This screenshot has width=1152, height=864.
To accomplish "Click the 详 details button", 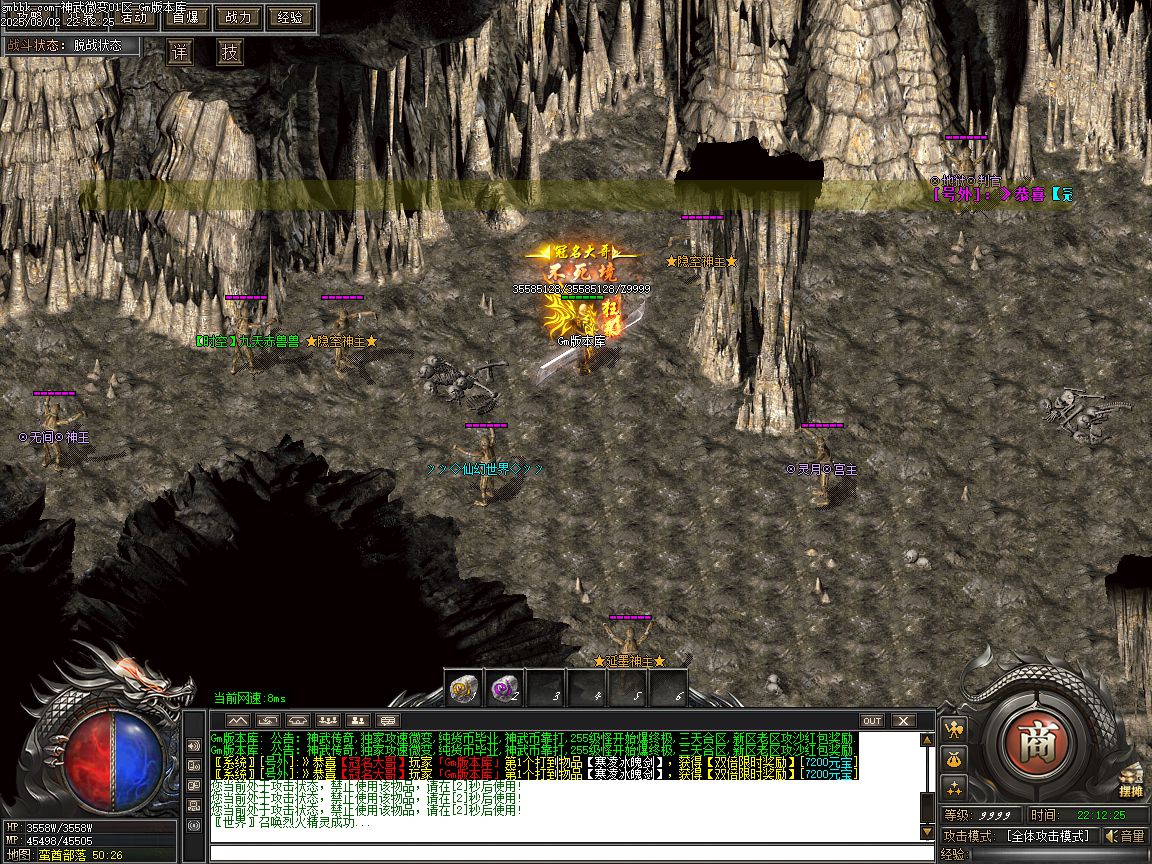I will 180,52.
